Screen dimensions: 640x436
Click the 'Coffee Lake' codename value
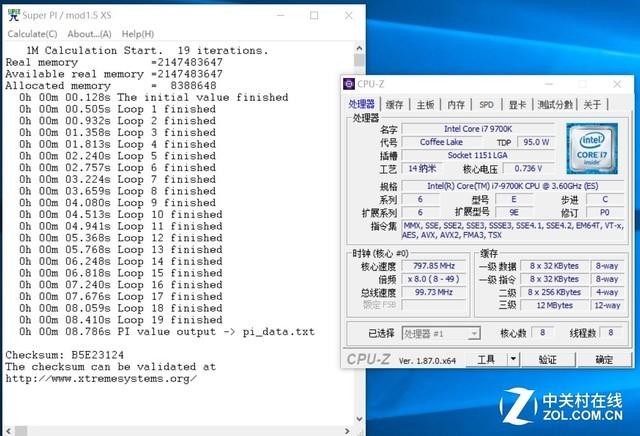pos(441,142)
